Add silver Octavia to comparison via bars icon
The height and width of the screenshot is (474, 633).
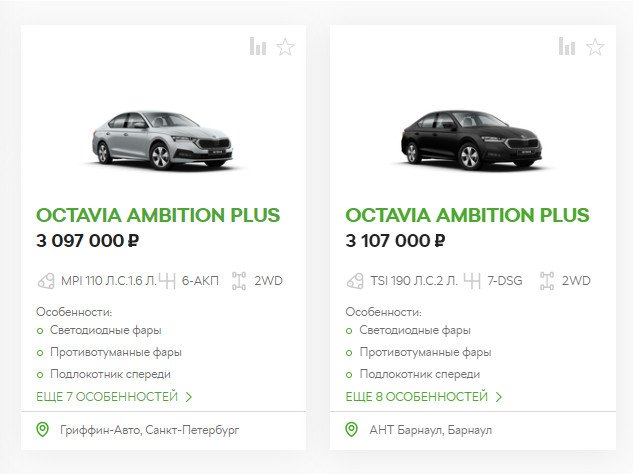click(x=258, y=46)
